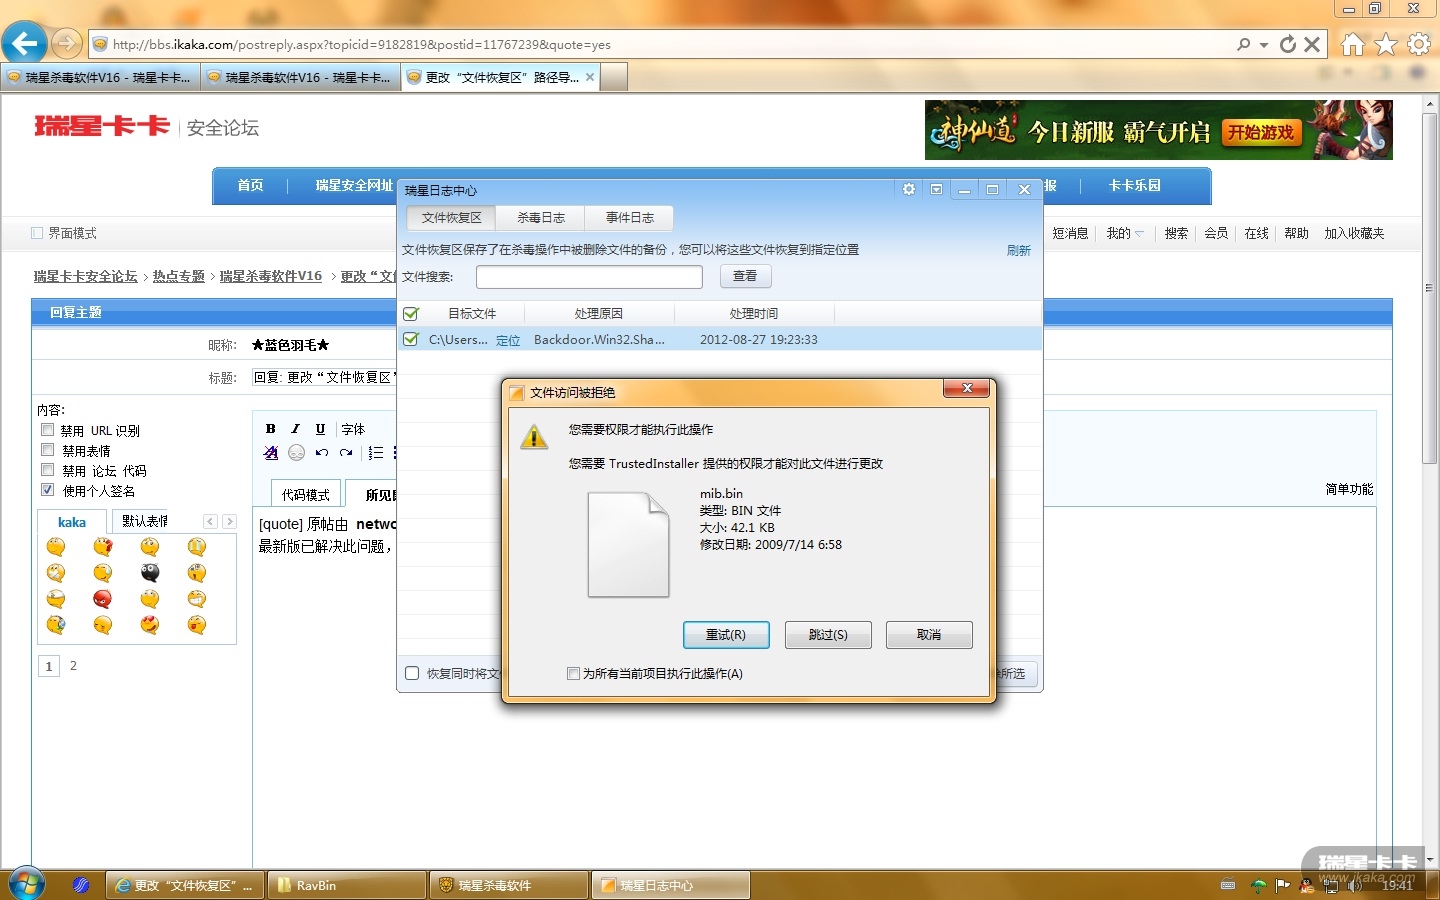Stop loading with the address bar X
The height and width of the screenshot is (900, 1440).
pyautogui.click(x=1312, y=44)
